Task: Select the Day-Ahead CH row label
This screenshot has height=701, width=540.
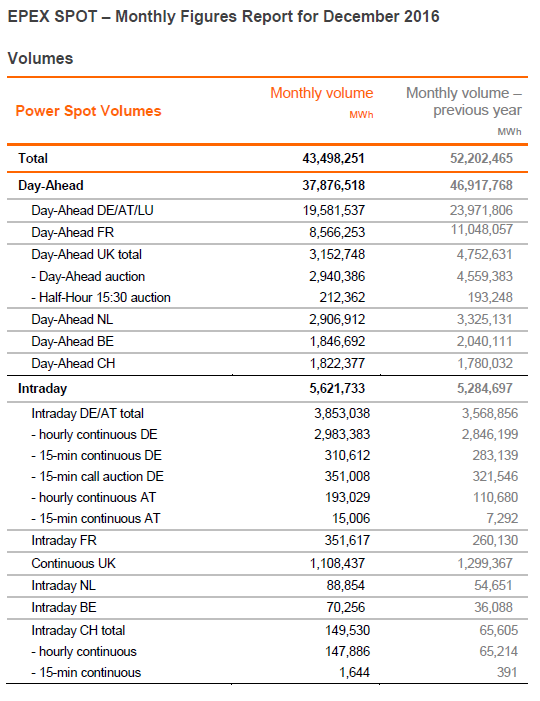Action: (x=73, y=363)
